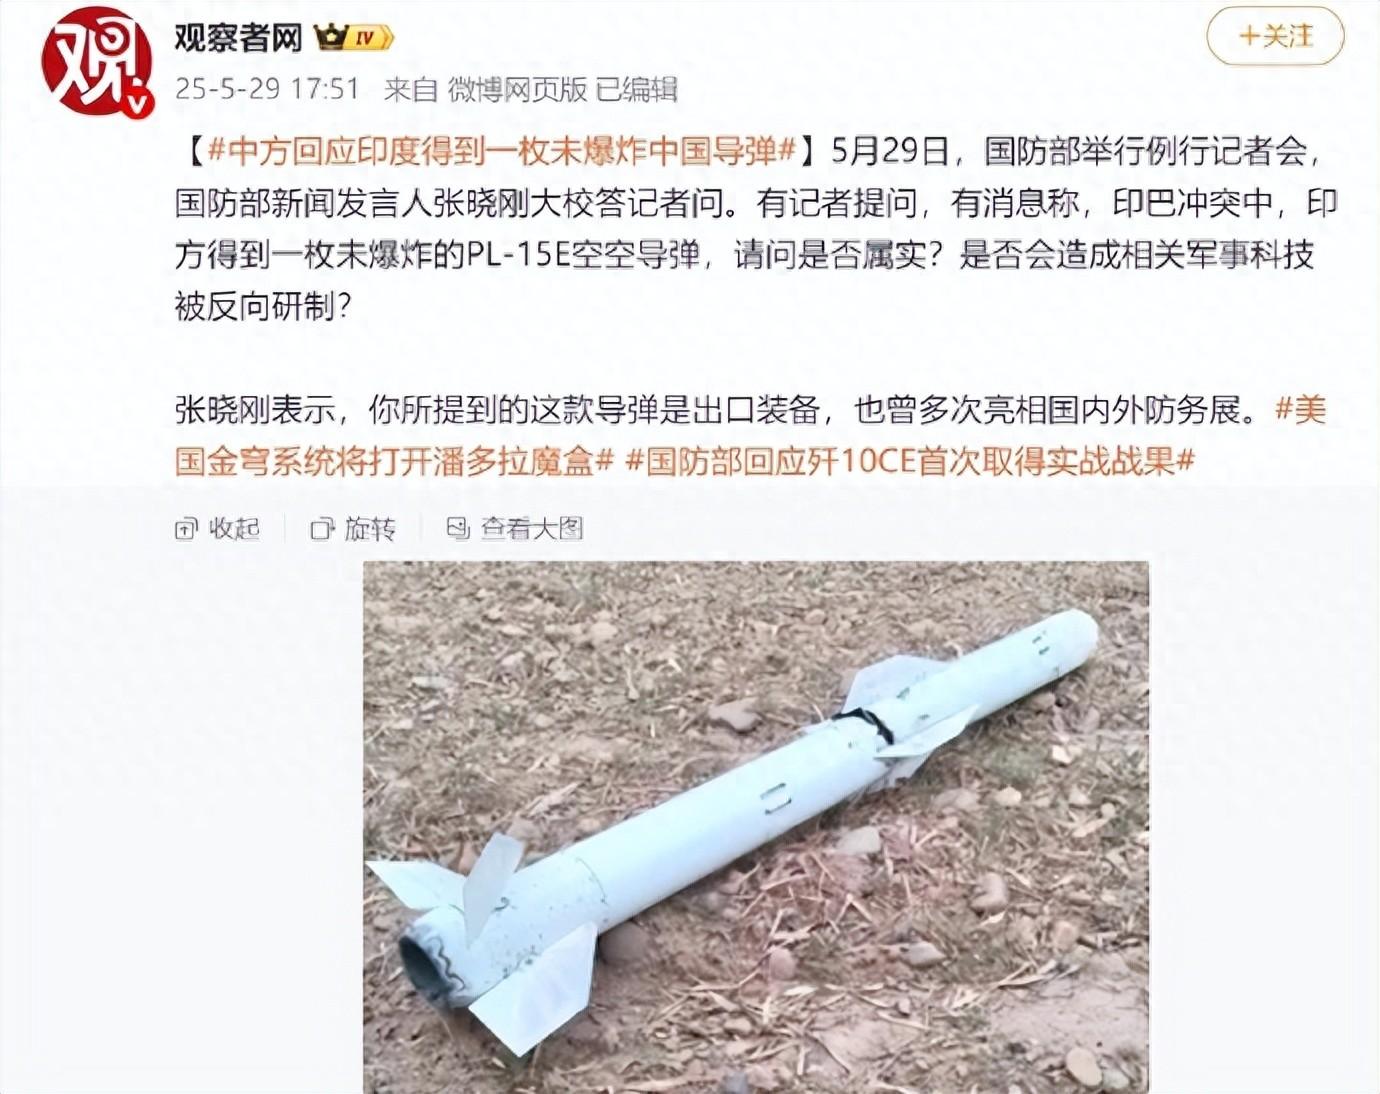Click the 旋转 text label
This screenshot has width=1380, height=1094.
(371, 529)
